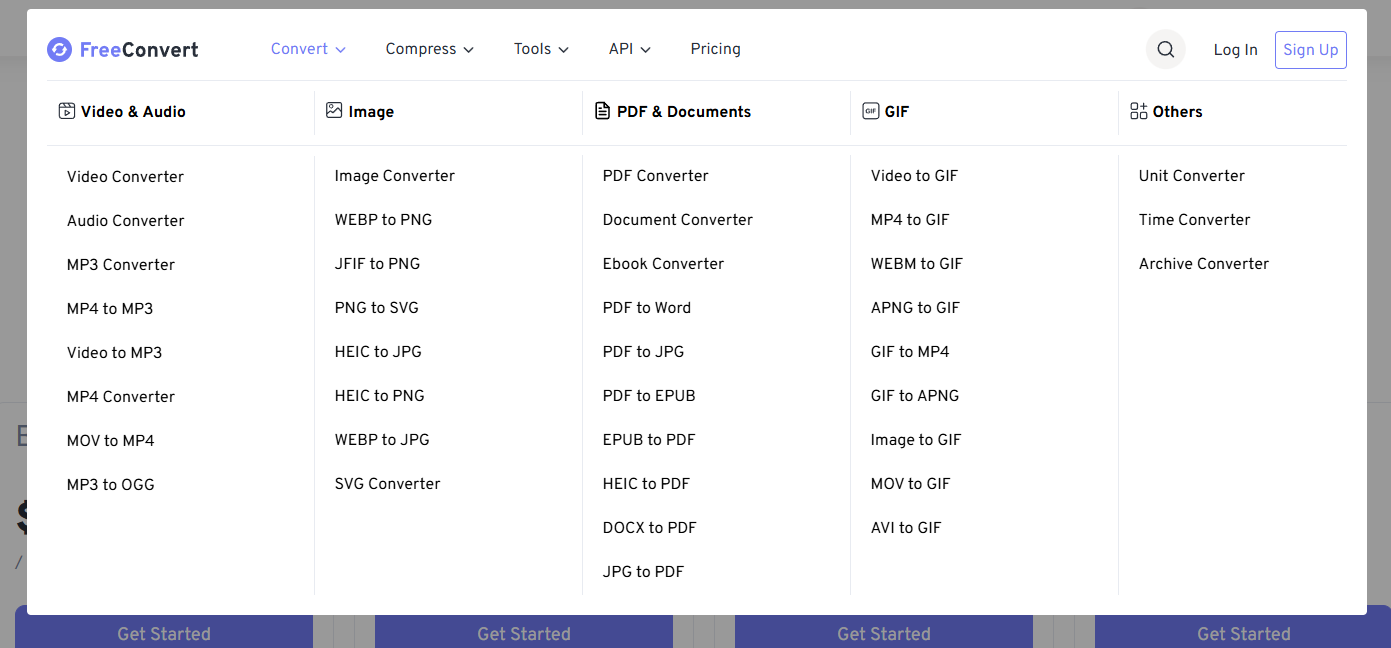This screenshot has height=648, width=1391.
Task: Choose PDF to JPG
Action: tap(644, 352)
